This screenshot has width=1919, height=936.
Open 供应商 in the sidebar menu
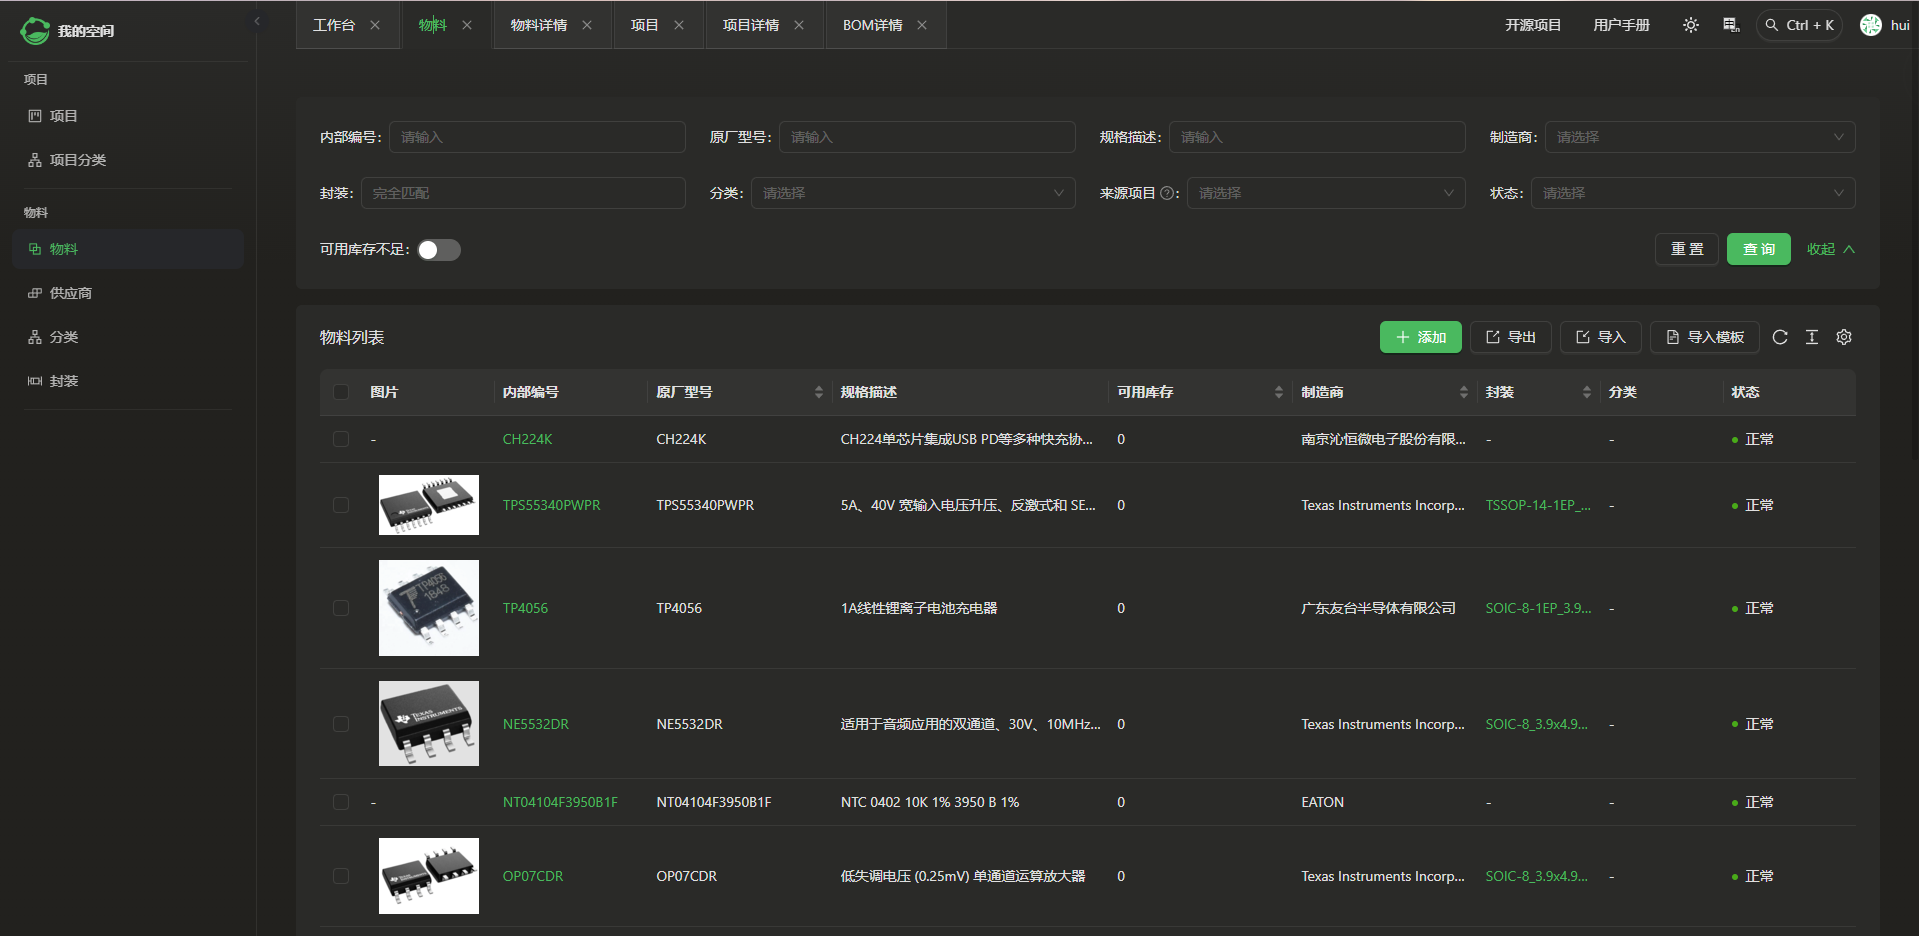71,293
